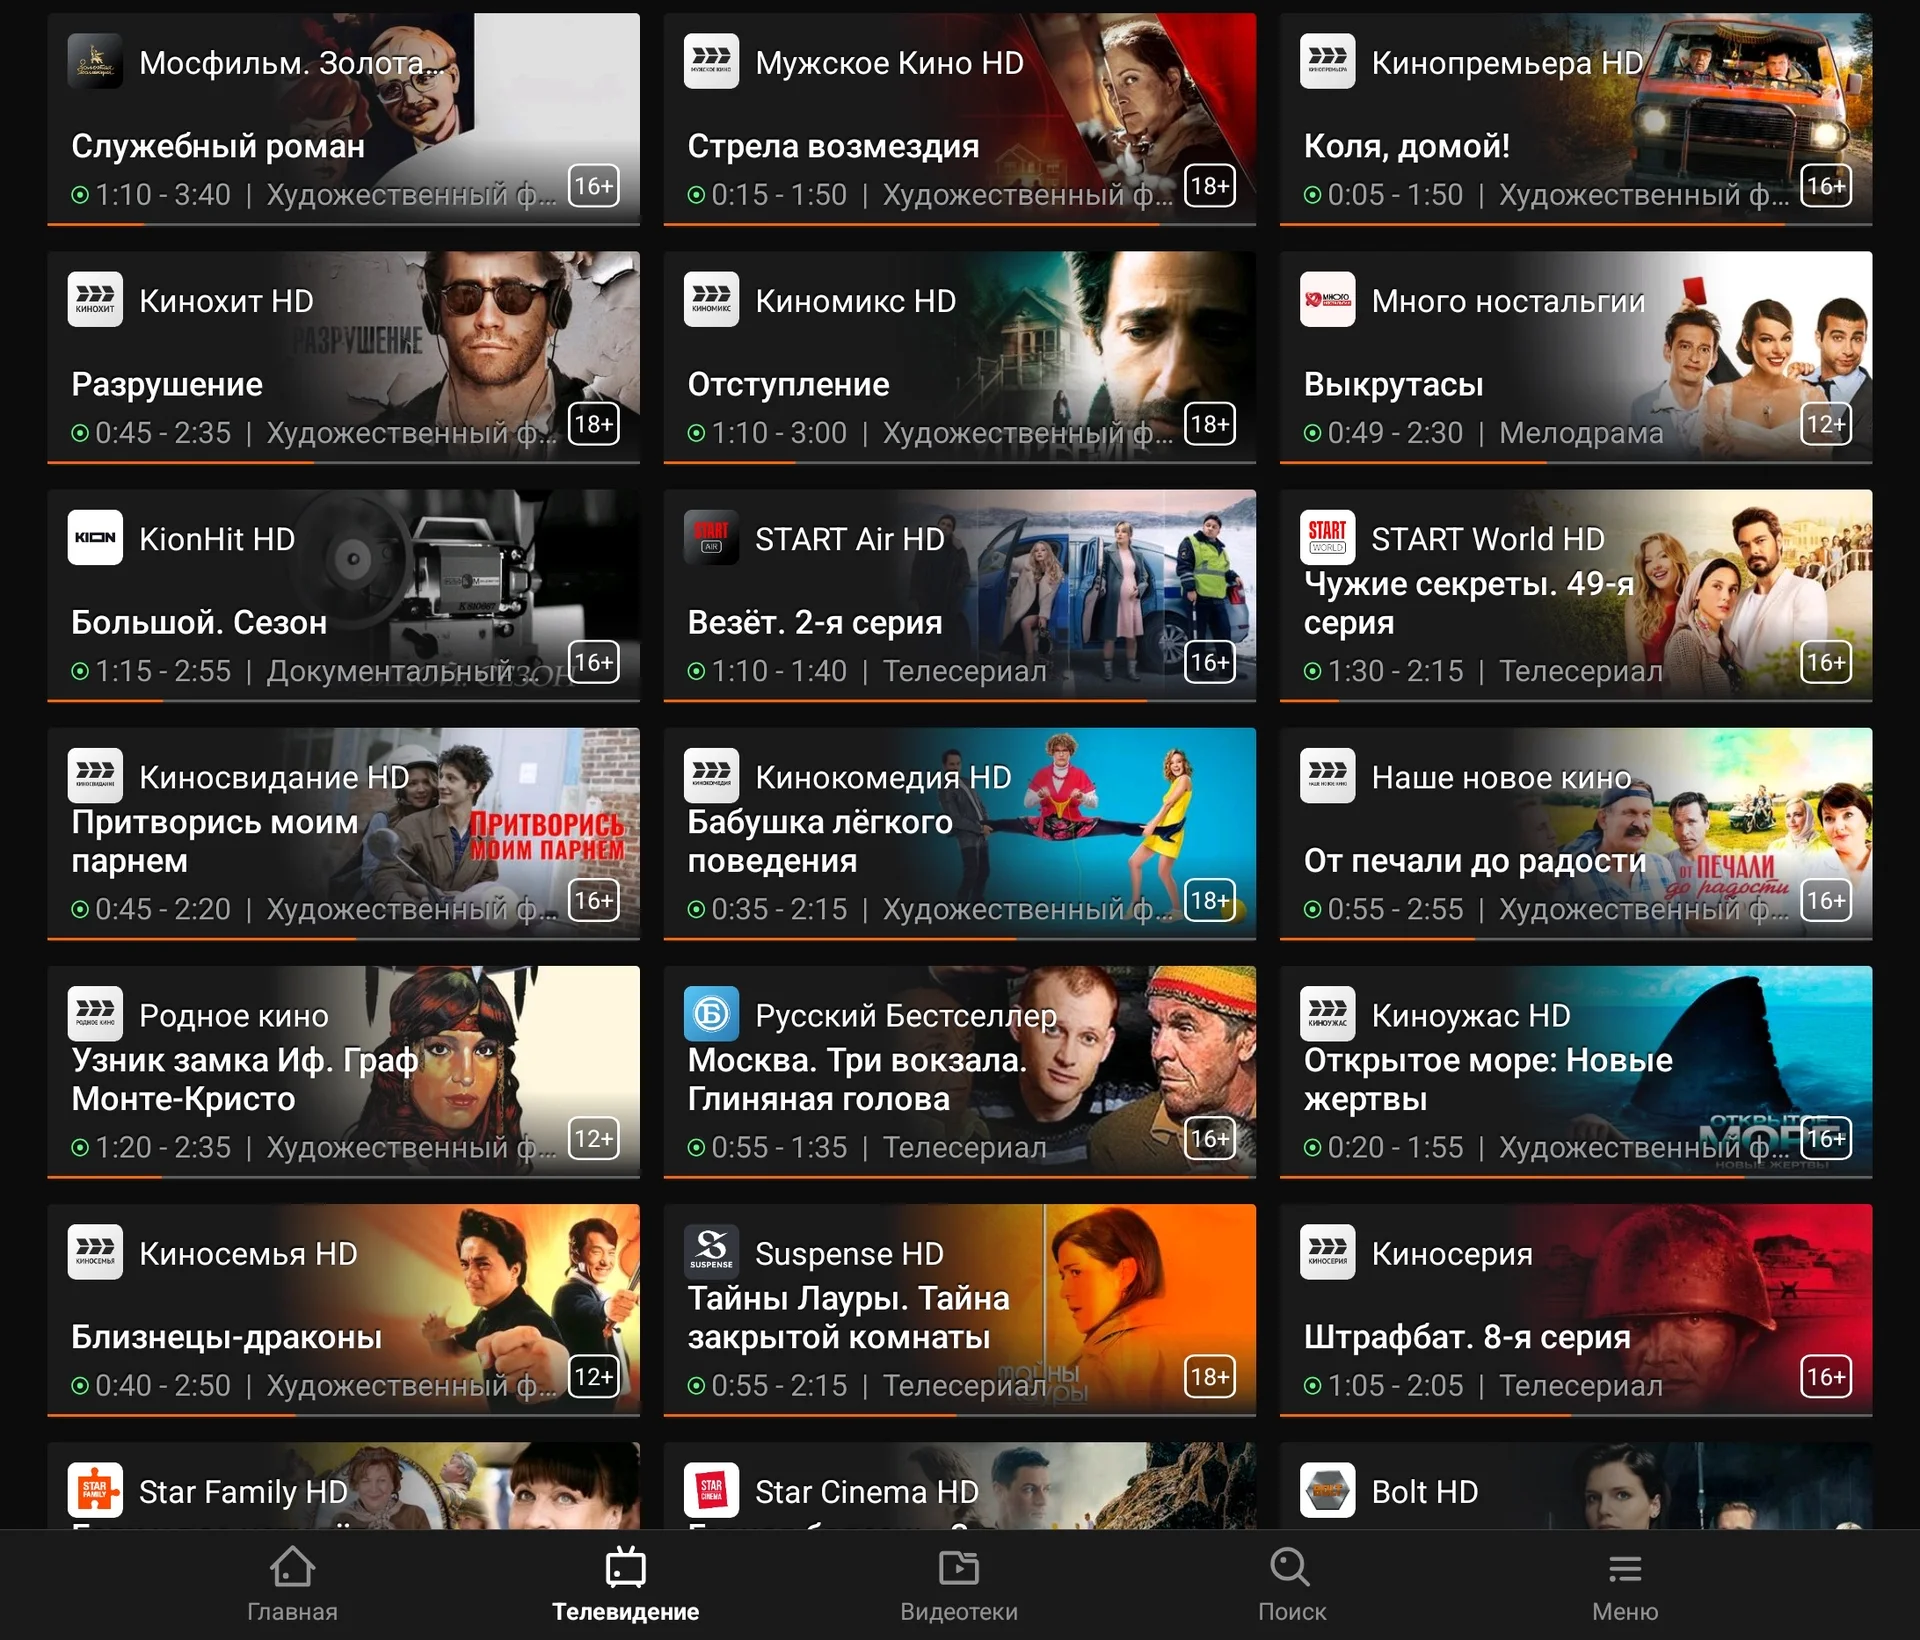Click the 18+ badge on Стрела возмездия
1920x1640 pixels.
[x=1209, y=186]
